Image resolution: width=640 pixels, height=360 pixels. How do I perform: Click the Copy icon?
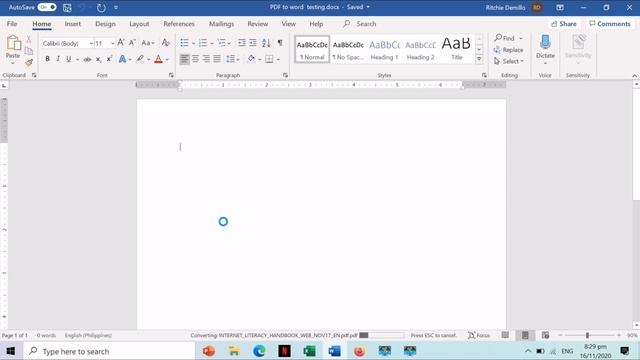coord(29,51)
